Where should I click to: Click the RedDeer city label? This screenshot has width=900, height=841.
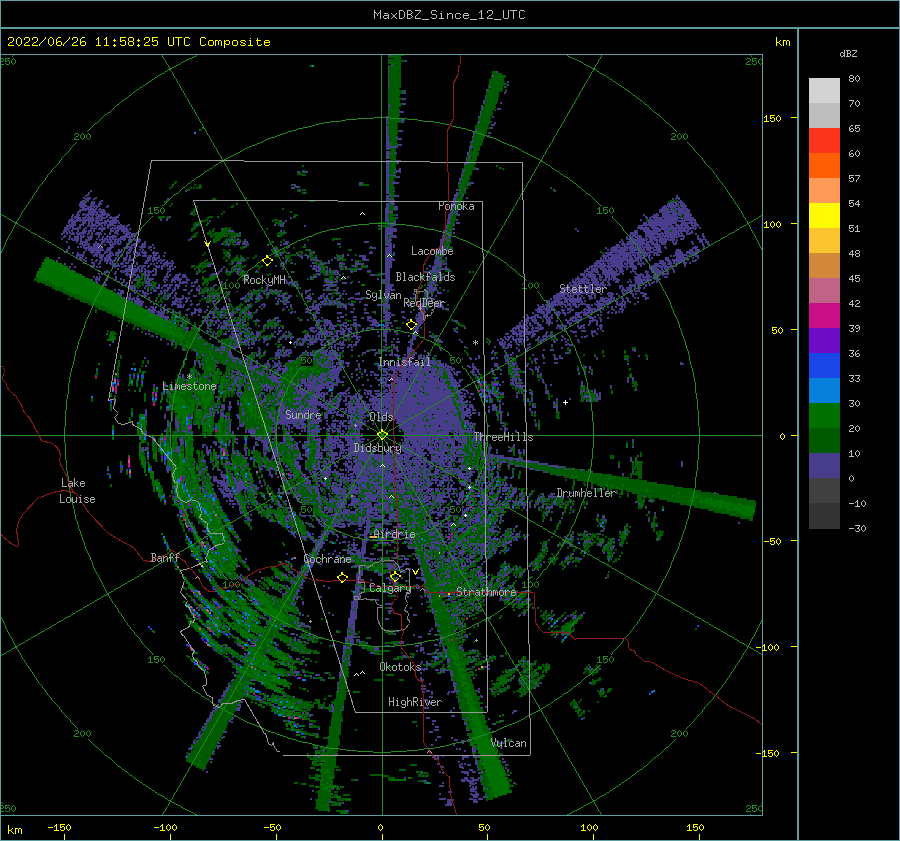click(x=424, y=303)
